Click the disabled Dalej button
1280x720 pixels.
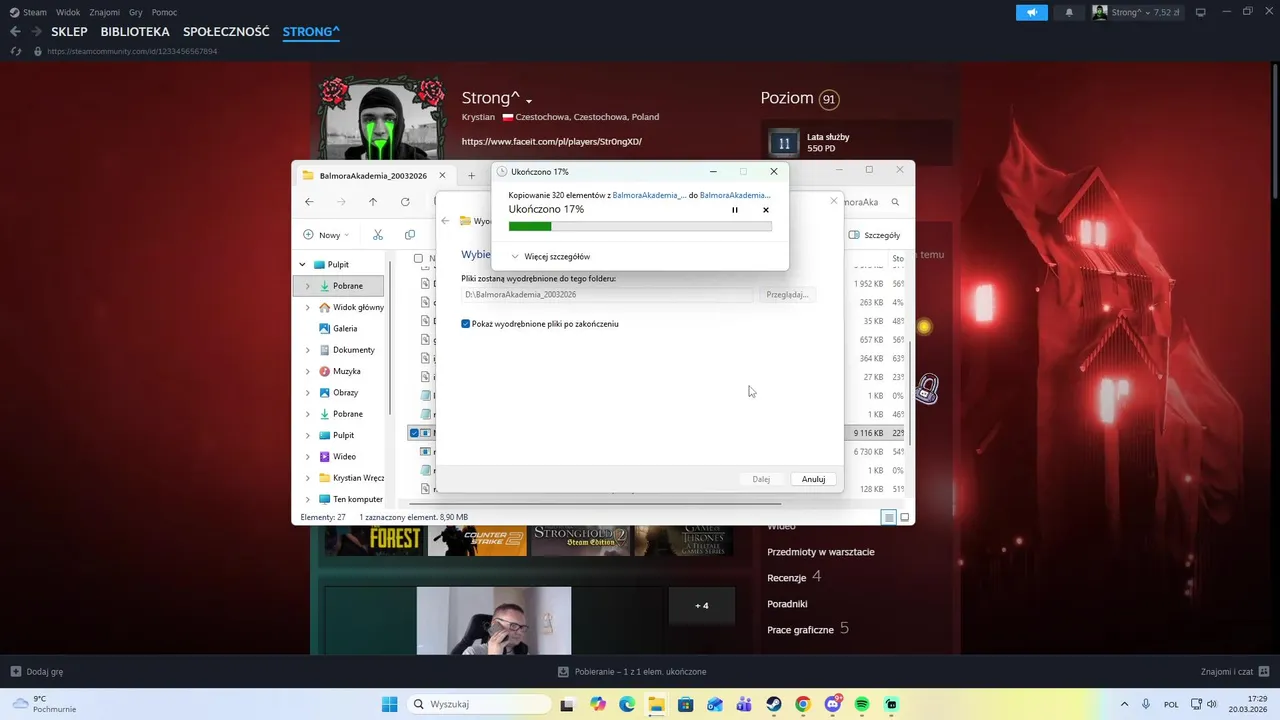pyautogui.click(x=761, y=479)
